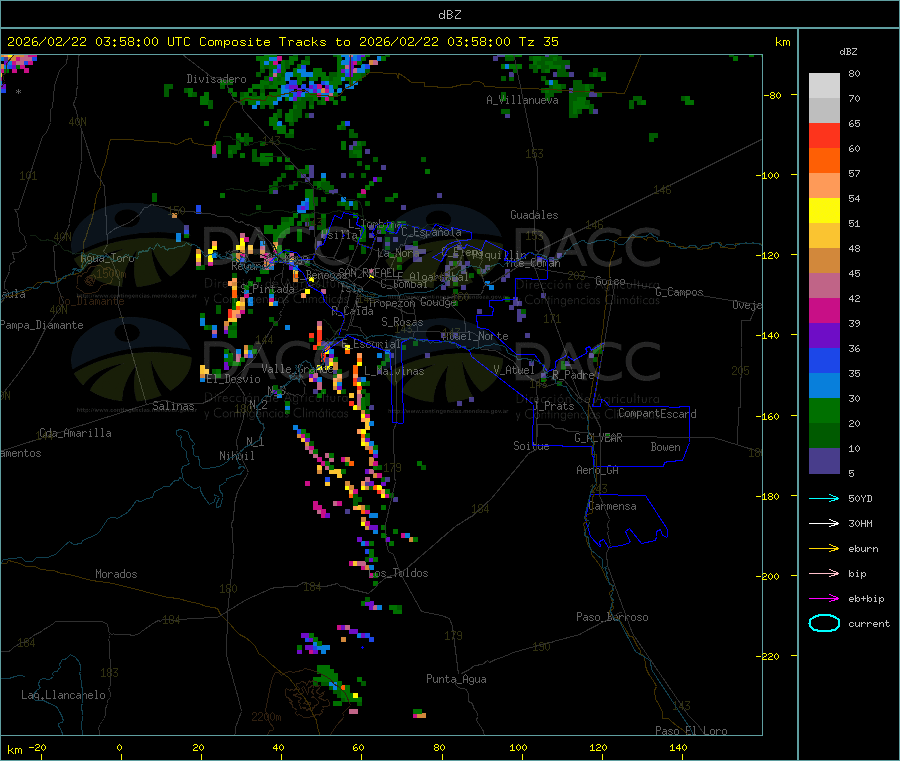Click the 'Paso_El_Loro' place label

click(x=692, y=731)
